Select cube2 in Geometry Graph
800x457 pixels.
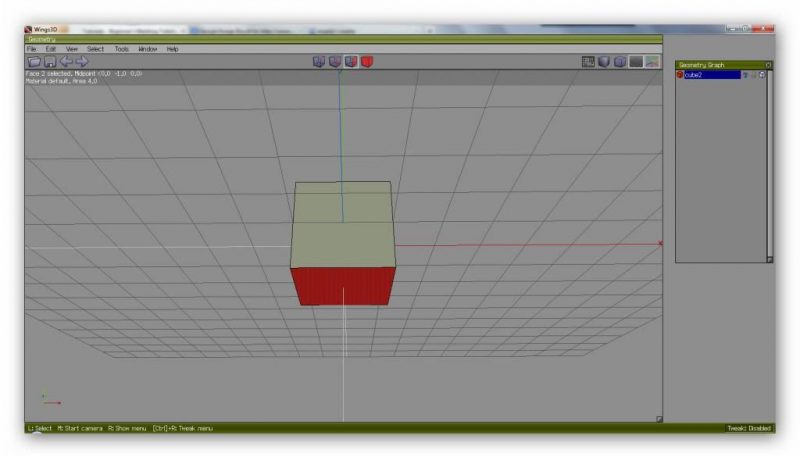click(710, 75)
